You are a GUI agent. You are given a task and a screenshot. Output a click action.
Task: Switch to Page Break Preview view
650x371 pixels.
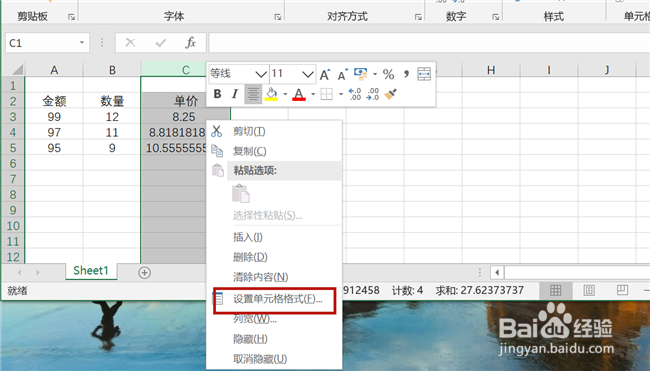[622, 290]
